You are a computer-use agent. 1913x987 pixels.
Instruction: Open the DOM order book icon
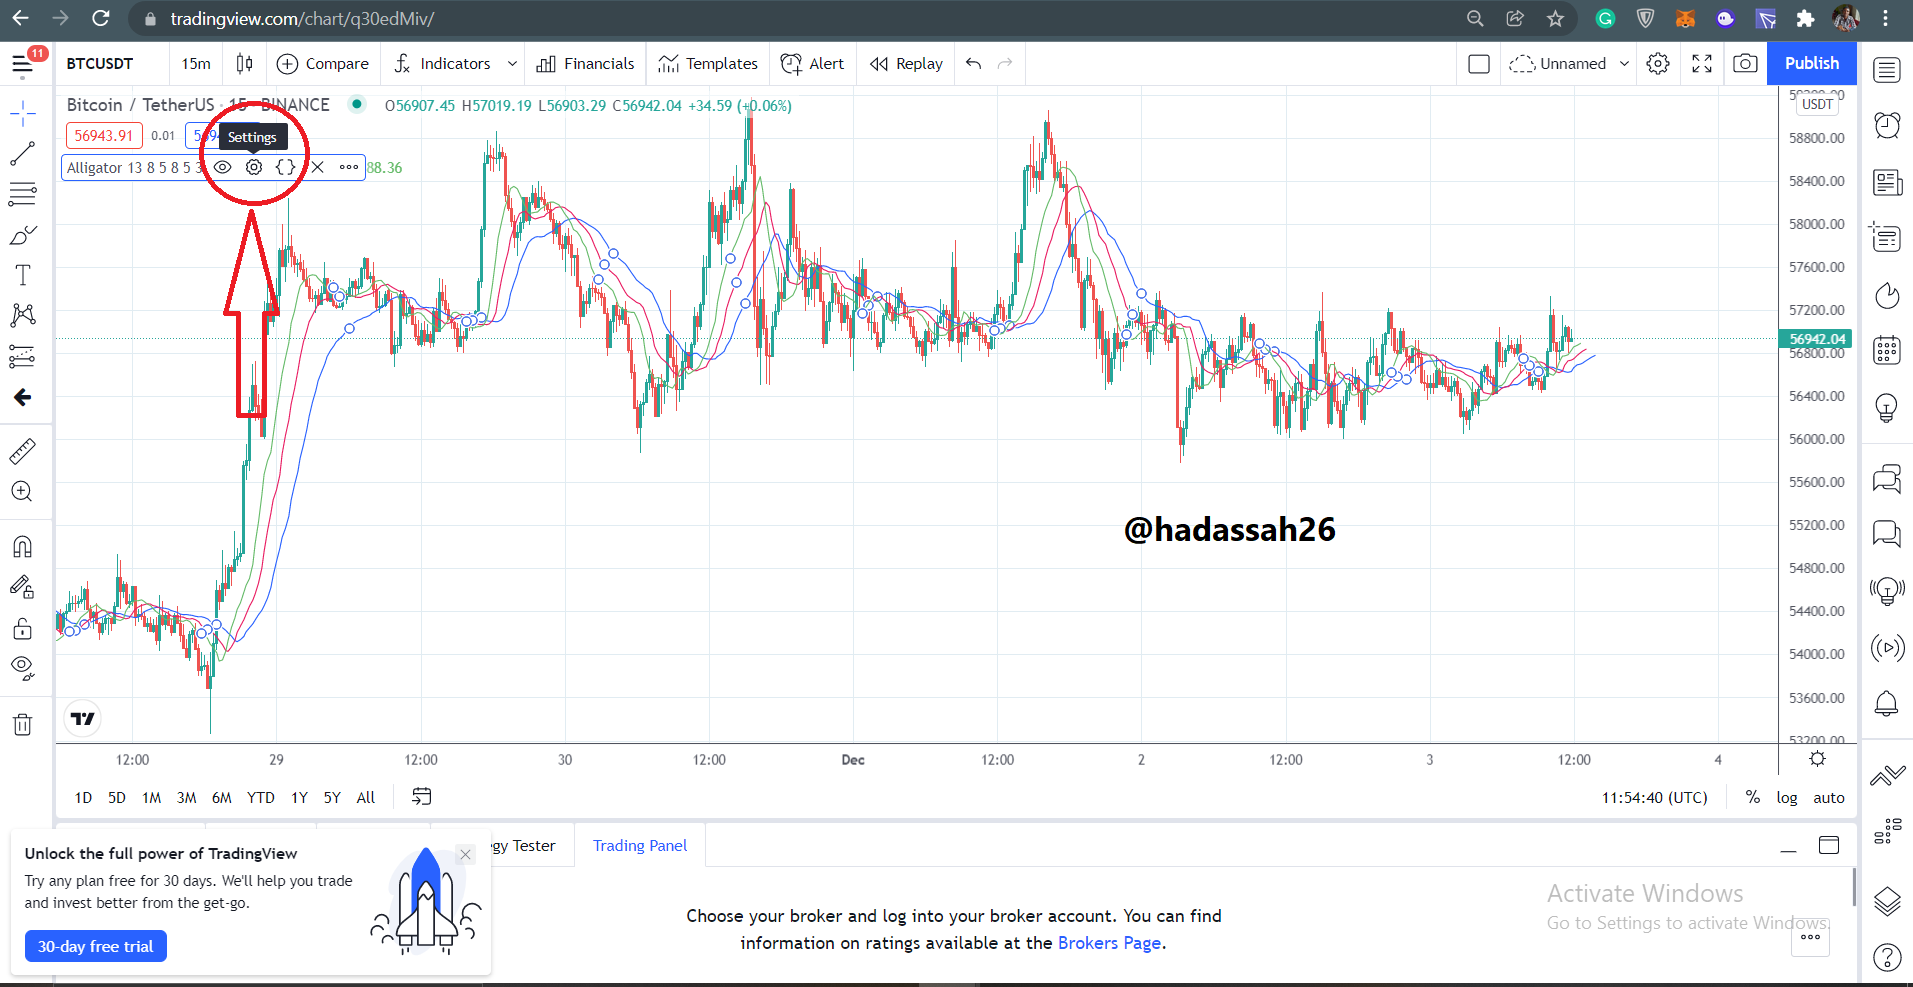tap(1887, 830)
